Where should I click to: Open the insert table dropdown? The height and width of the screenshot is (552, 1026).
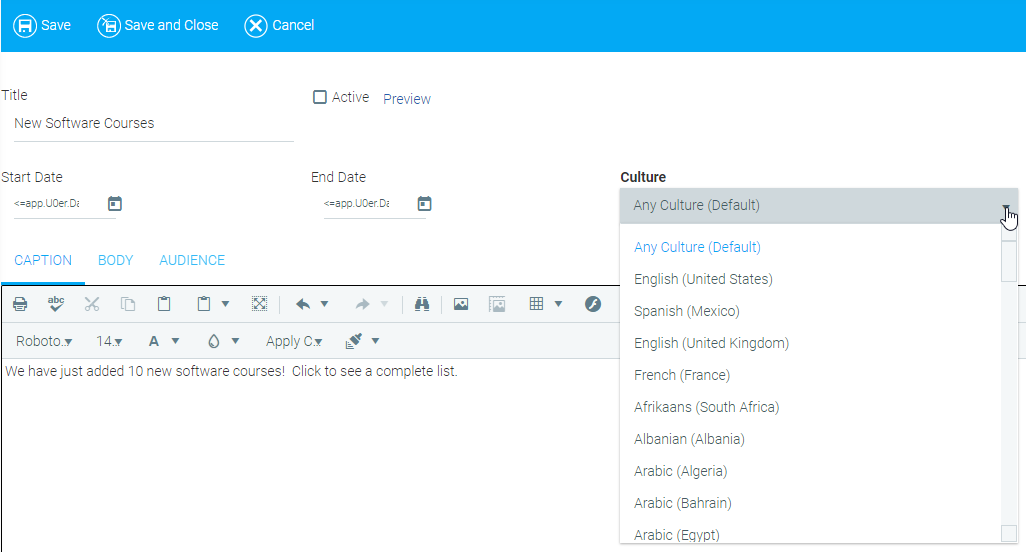point(558,304)
